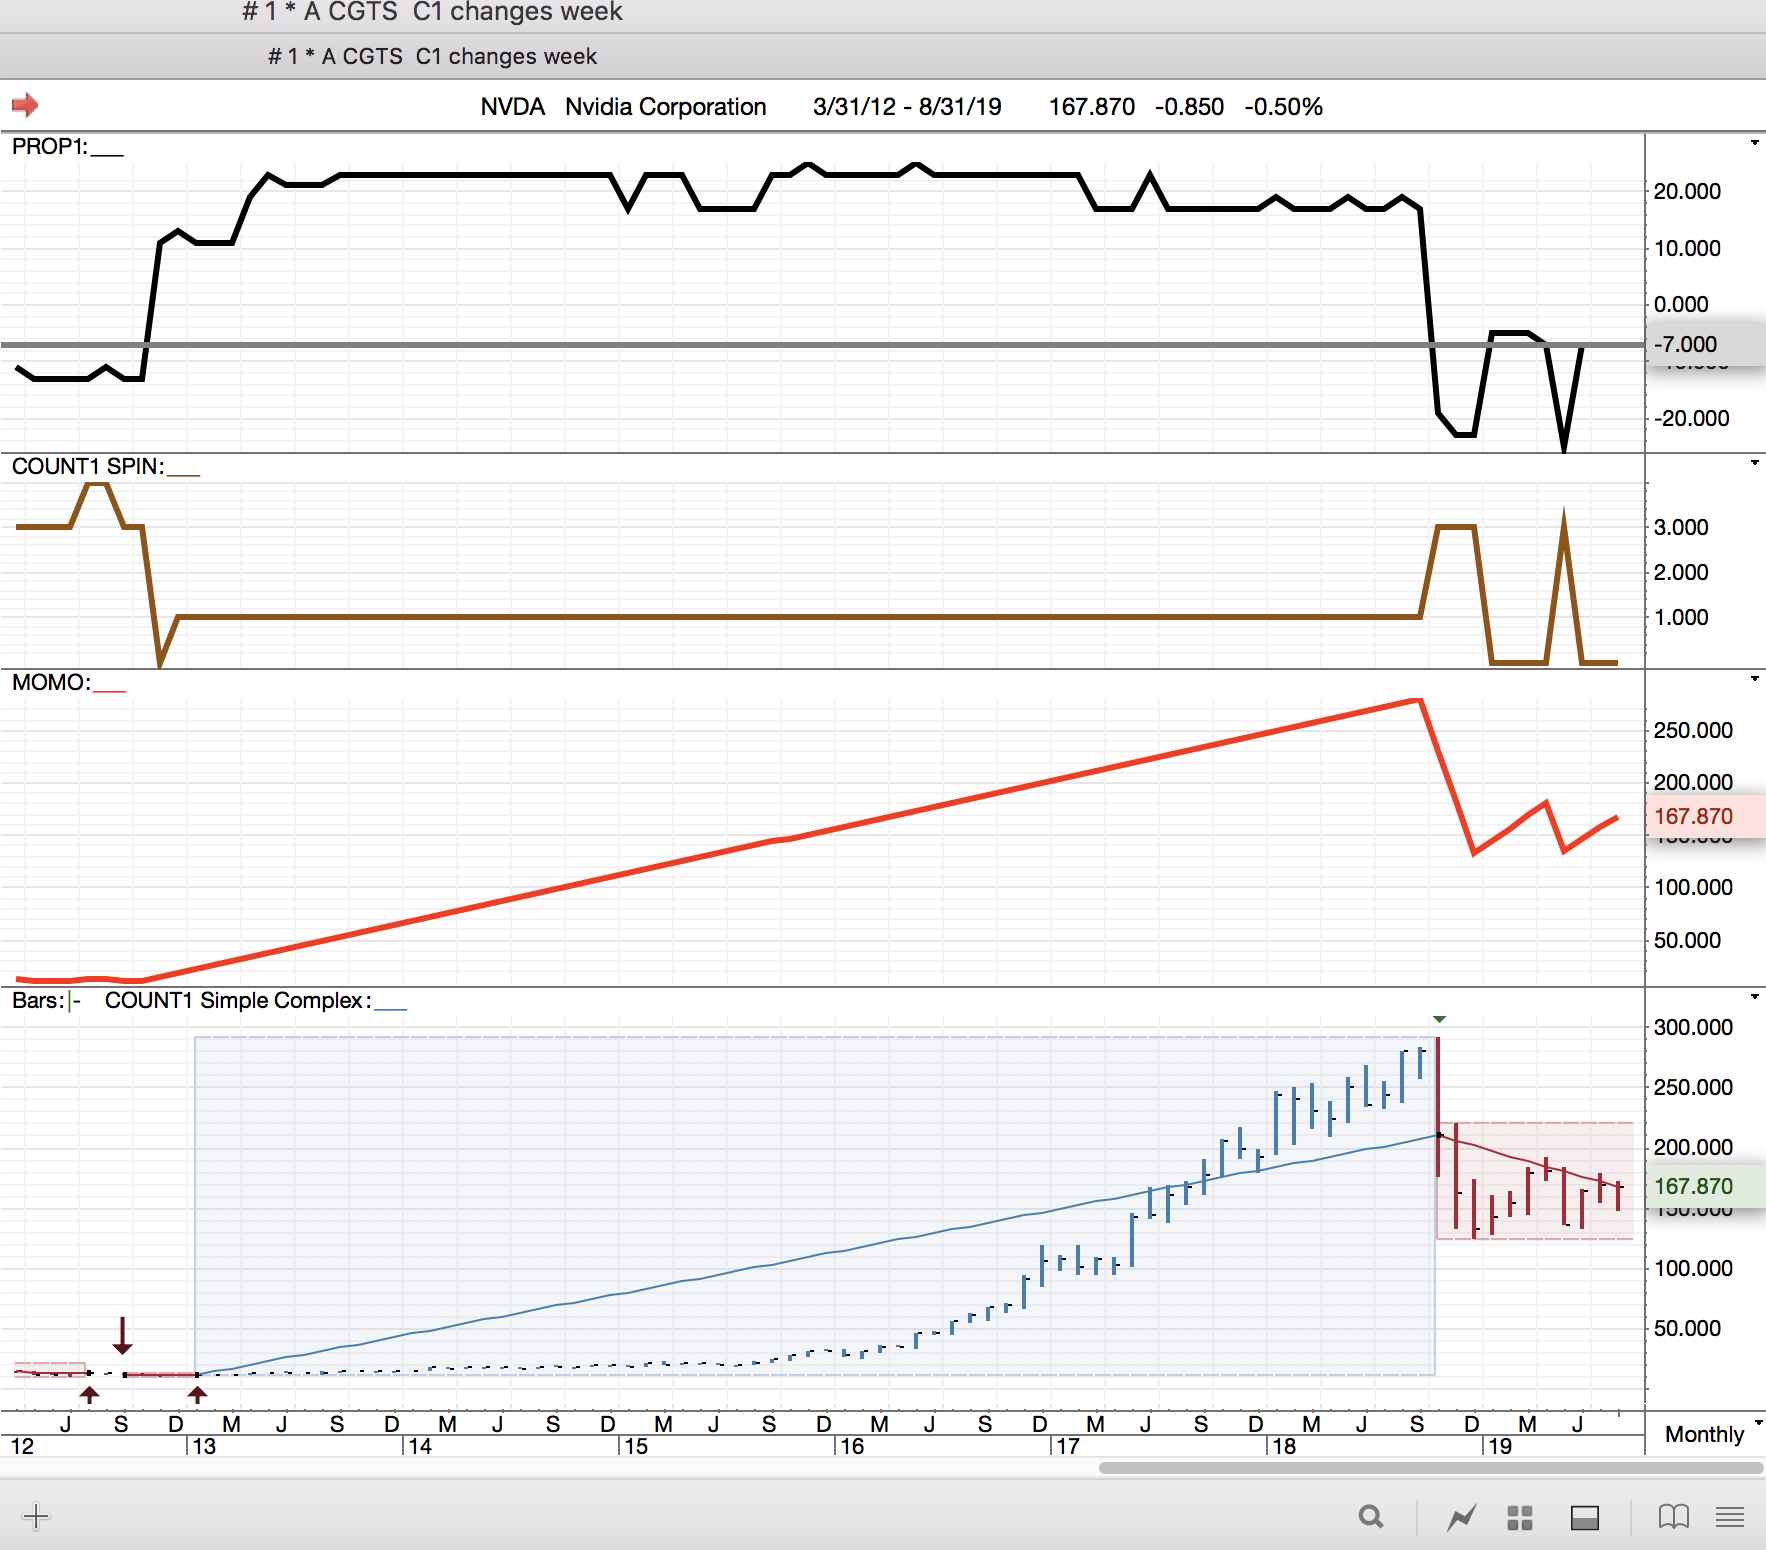Screen dimensions: 1766x1550
Task: Toggle the split pane layout icon
Action: 1585,1518
